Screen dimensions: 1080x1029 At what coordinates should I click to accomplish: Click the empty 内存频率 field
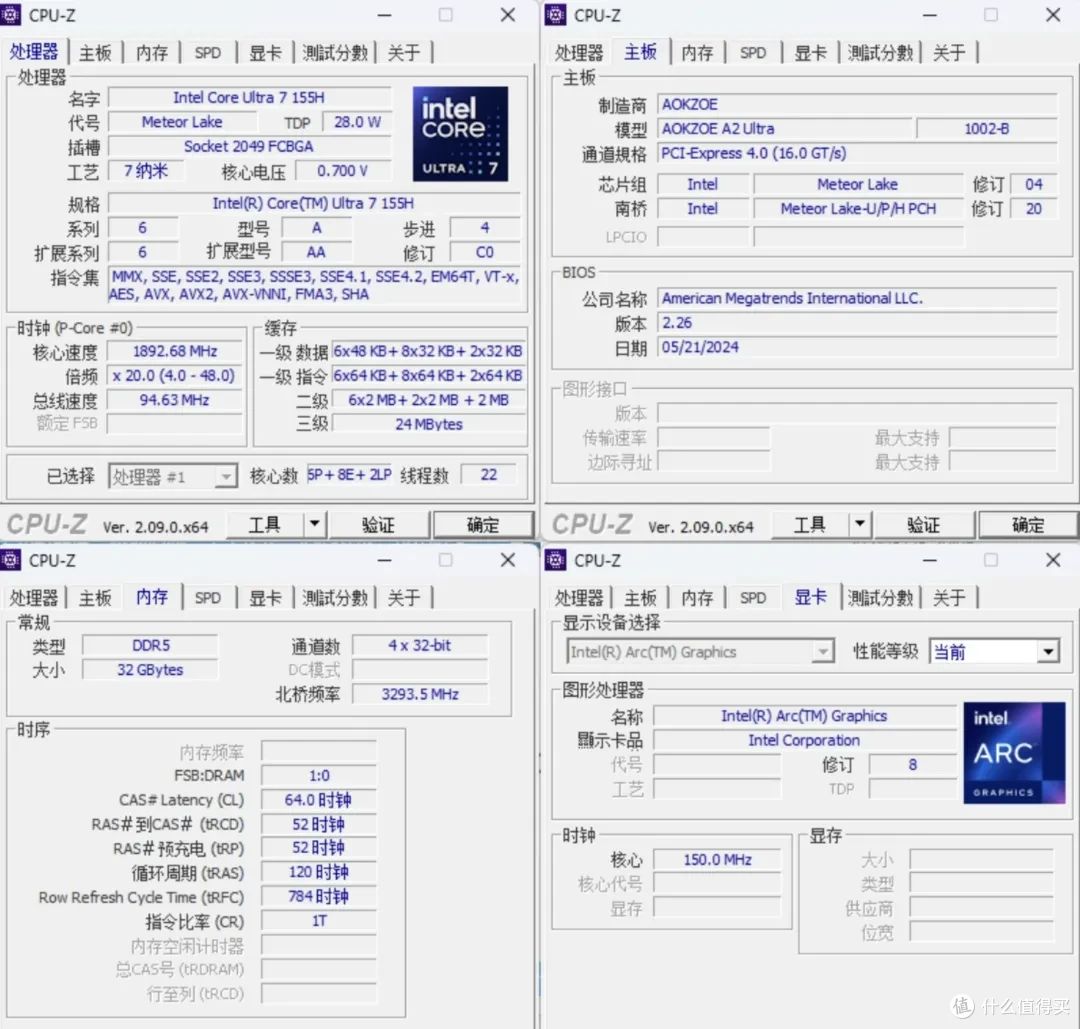point(319,751)
